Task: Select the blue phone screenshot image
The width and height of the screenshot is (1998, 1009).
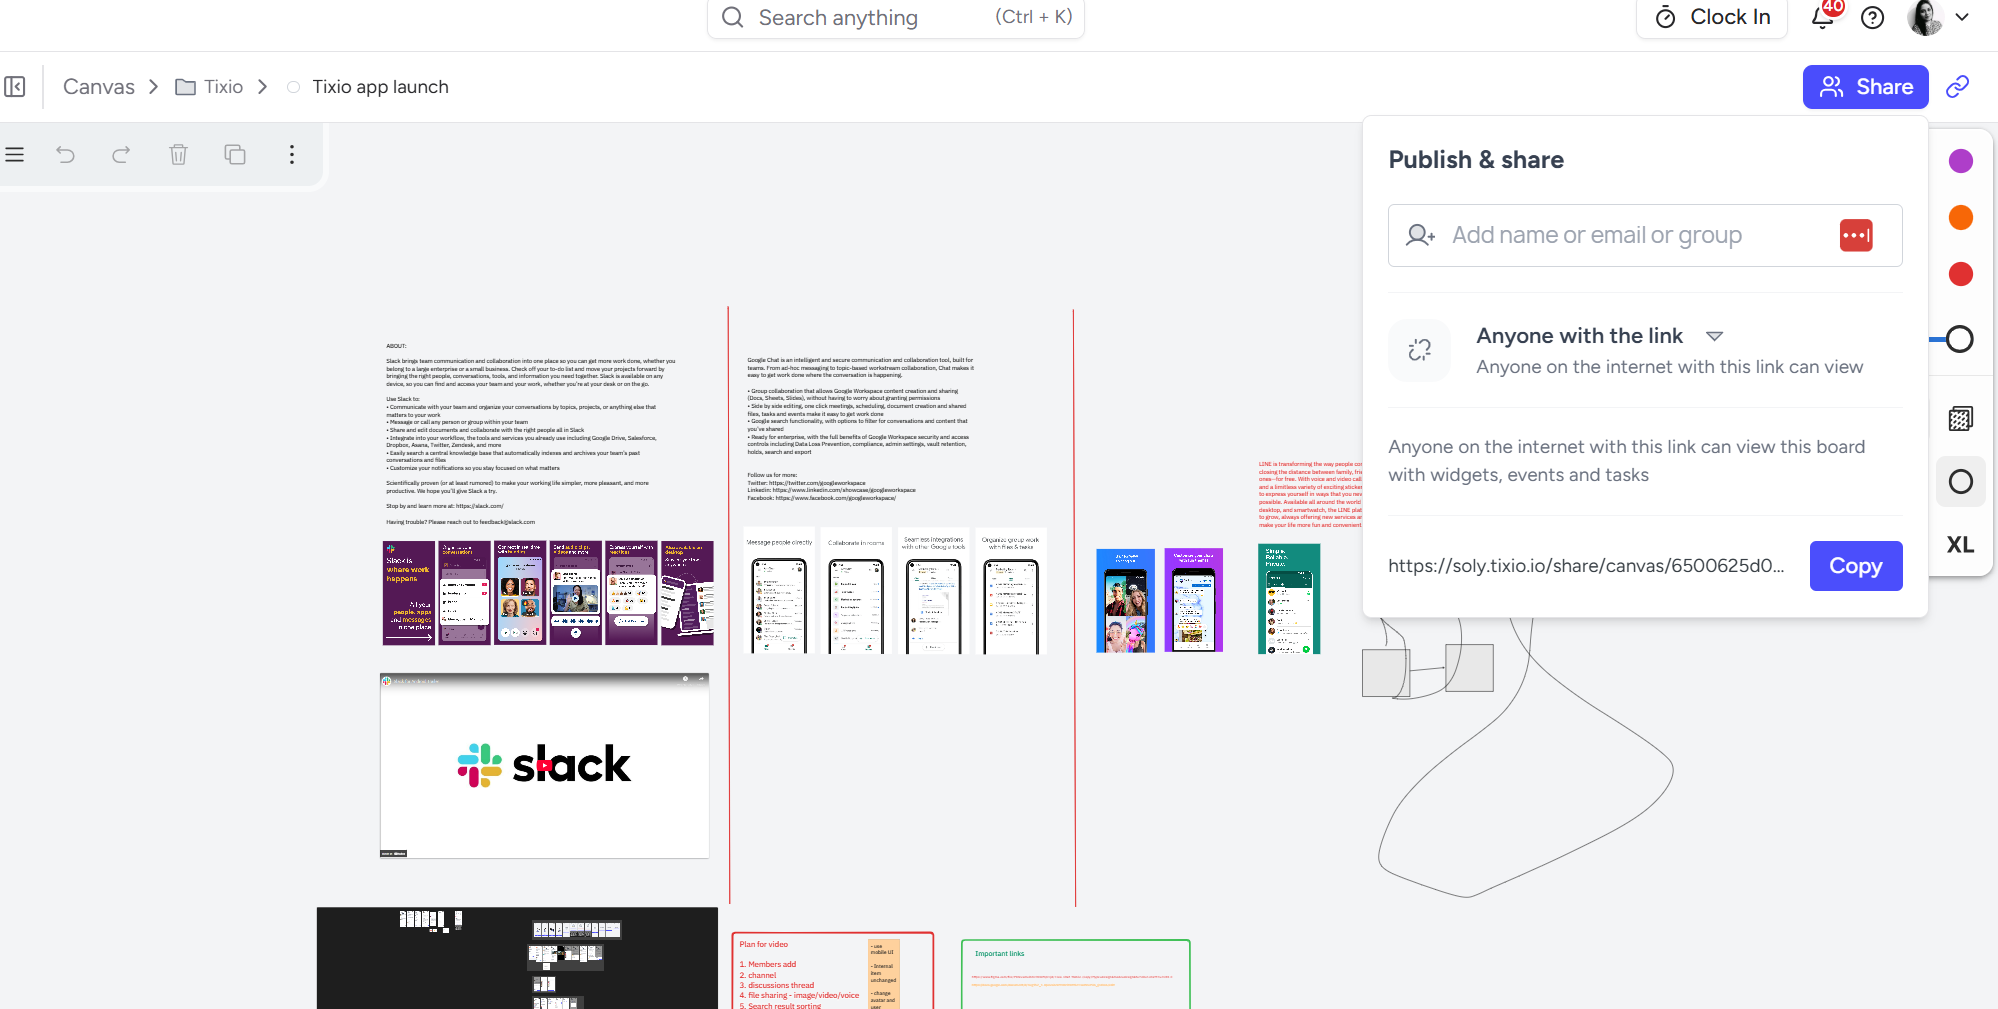Action: 1125,600
